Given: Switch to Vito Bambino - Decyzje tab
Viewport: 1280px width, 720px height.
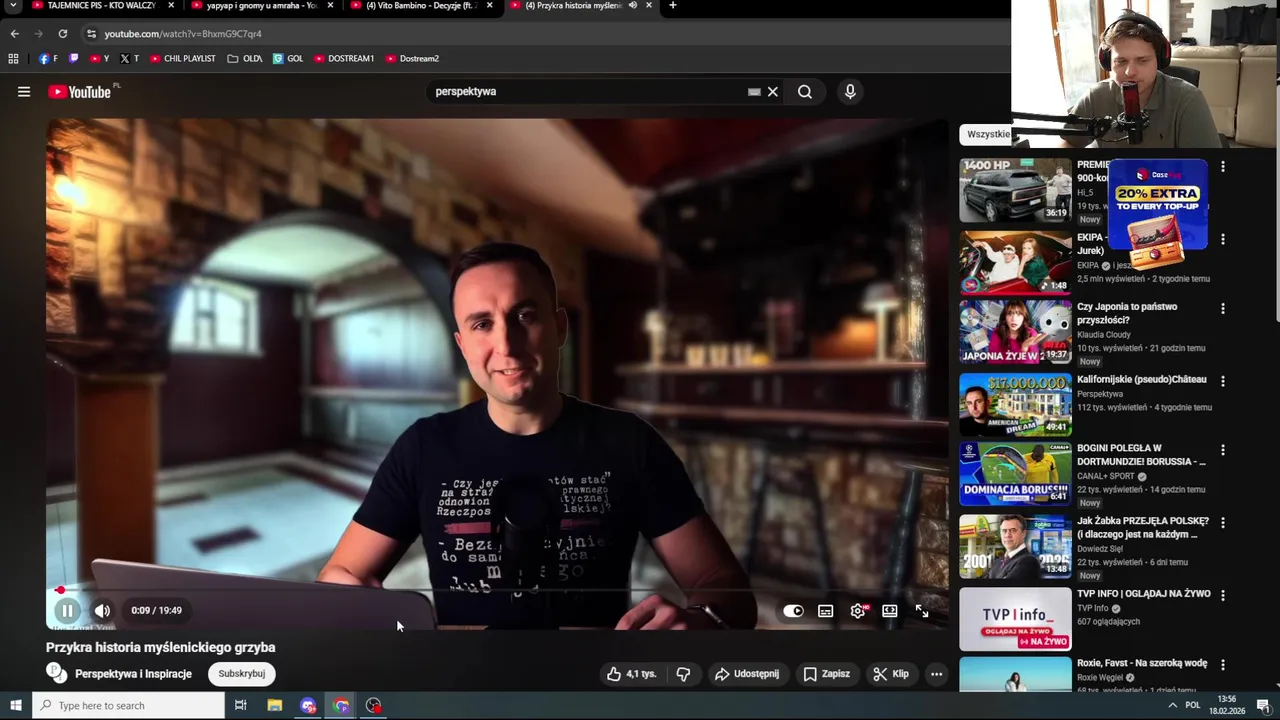Looking at the screenshot, I should pos(420,6).
